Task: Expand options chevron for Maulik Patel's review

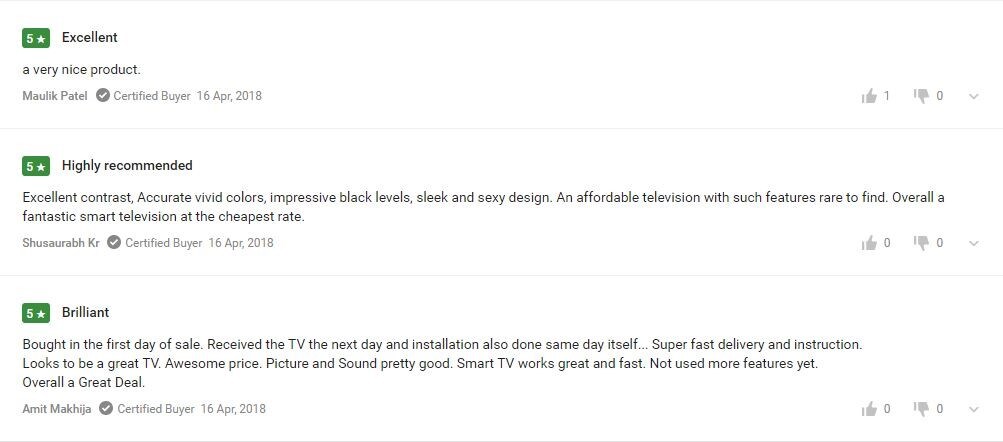Action: [x=974, y=97]
